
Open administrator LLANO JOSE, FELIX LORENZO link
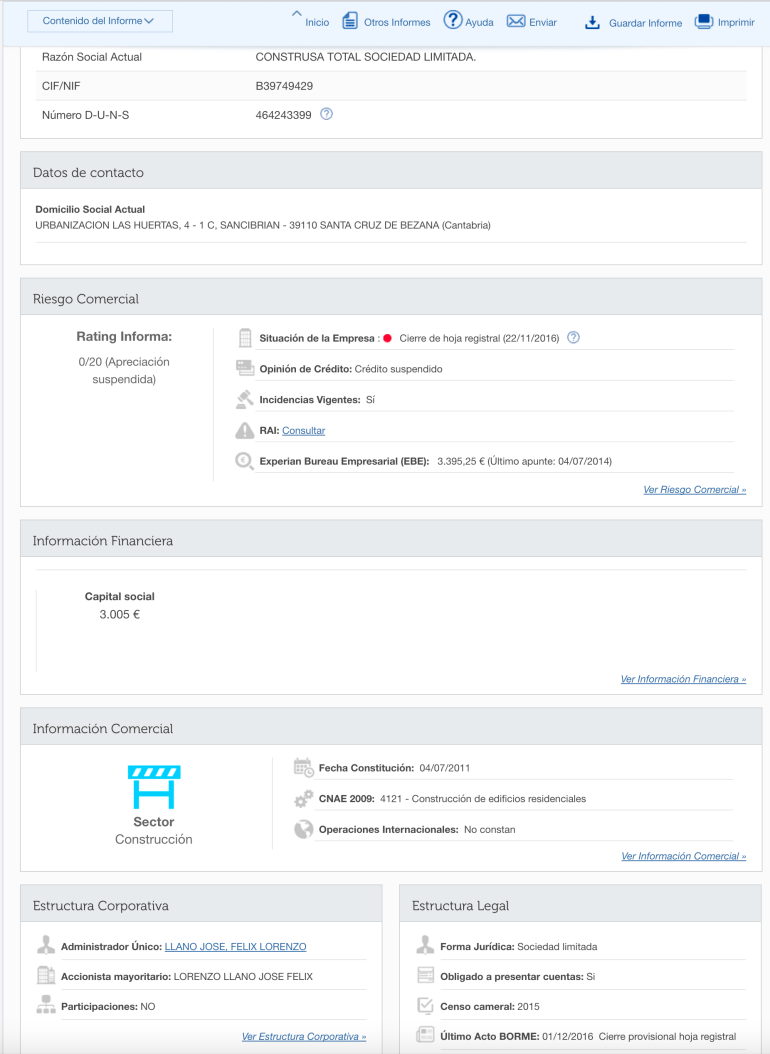click(x=235, y=947)
